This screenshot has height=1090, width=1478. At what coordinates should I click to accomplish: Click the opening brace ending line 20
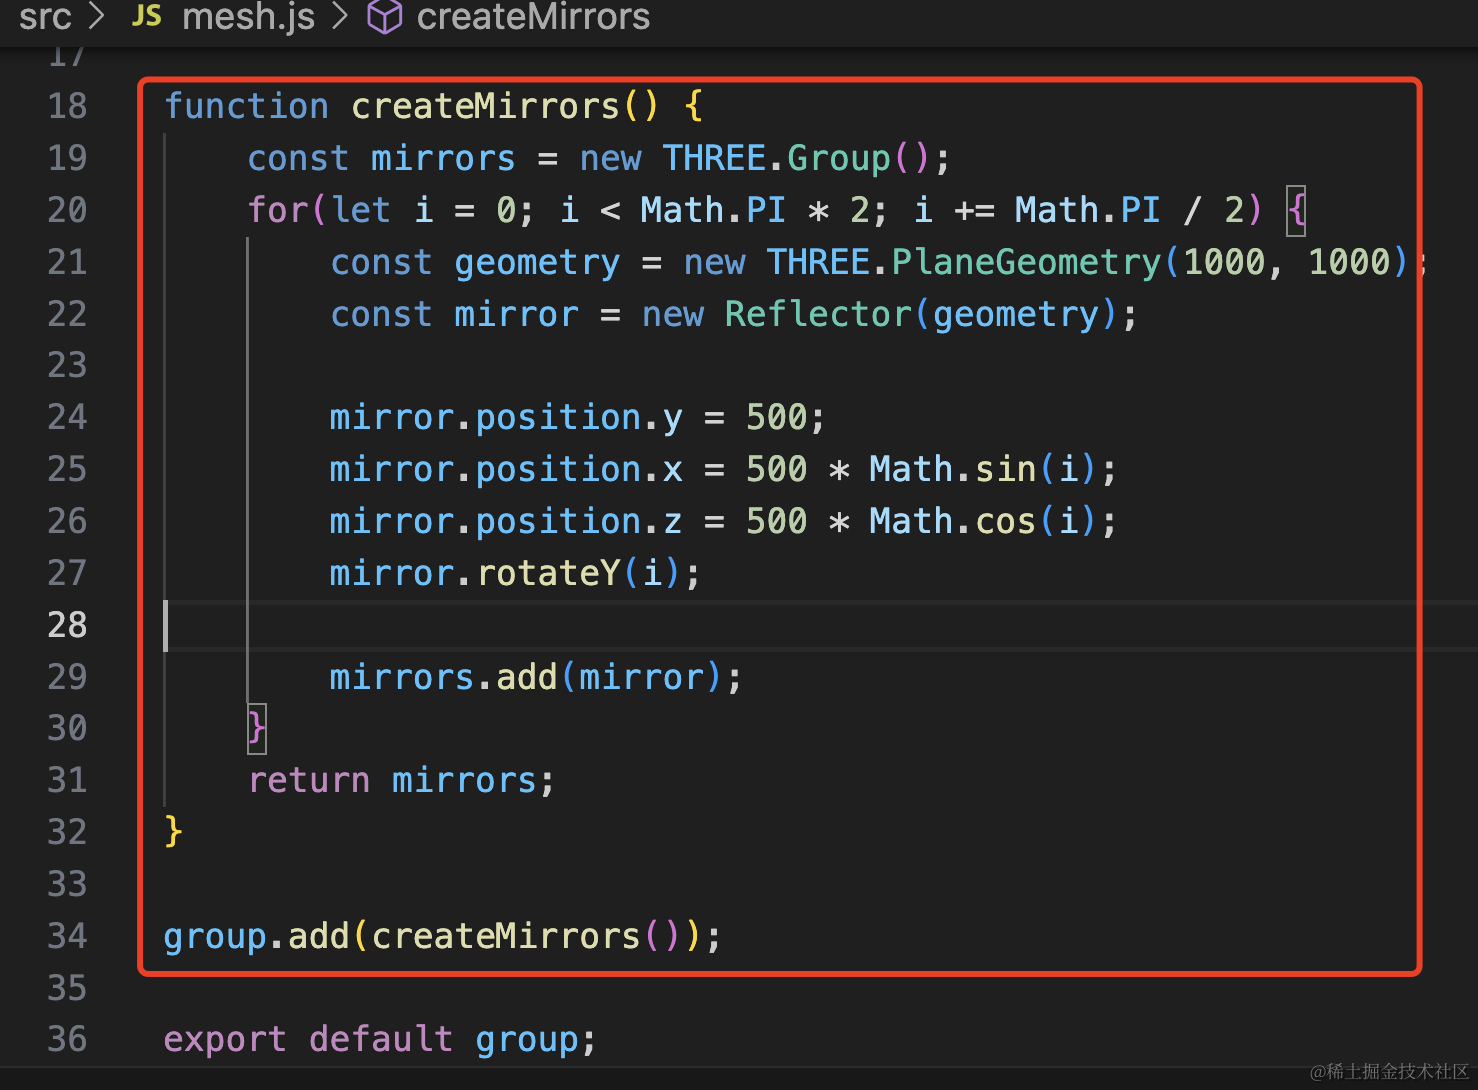(x=1296, y=210)
